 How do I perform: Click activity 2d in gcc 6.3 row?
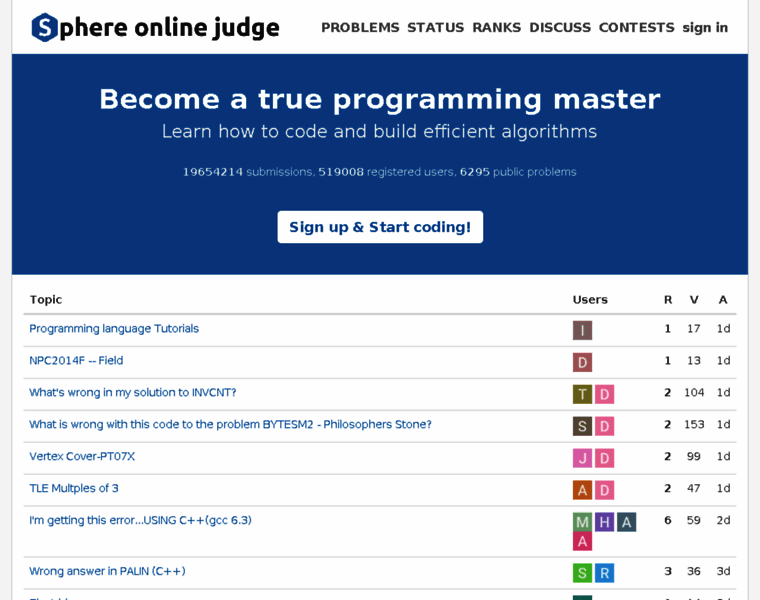[724, 521]
